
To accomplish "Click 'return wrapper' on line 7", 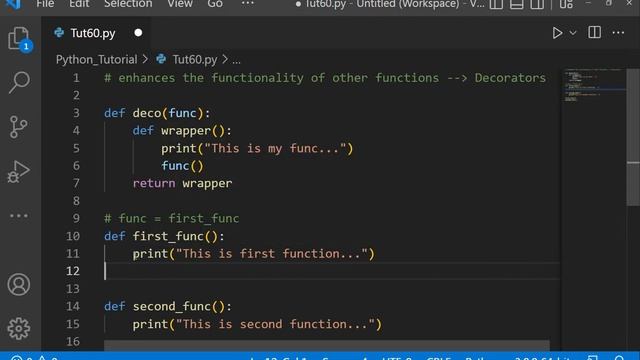I will pyautogui.click(x=182, y=183).
